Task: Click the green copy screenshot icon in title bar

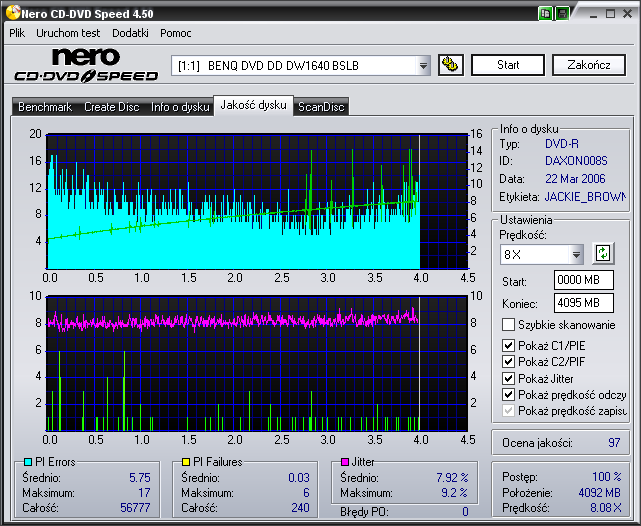Action: pos(545,13)
